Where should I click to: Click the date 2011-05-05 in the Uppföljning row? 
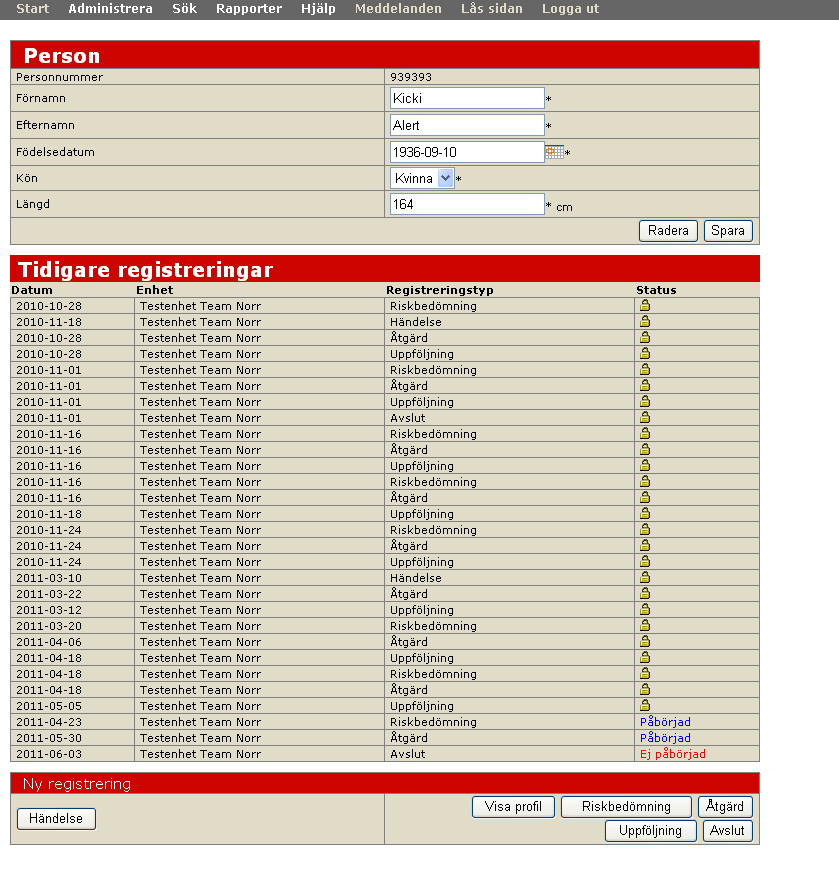coord(49,706)
